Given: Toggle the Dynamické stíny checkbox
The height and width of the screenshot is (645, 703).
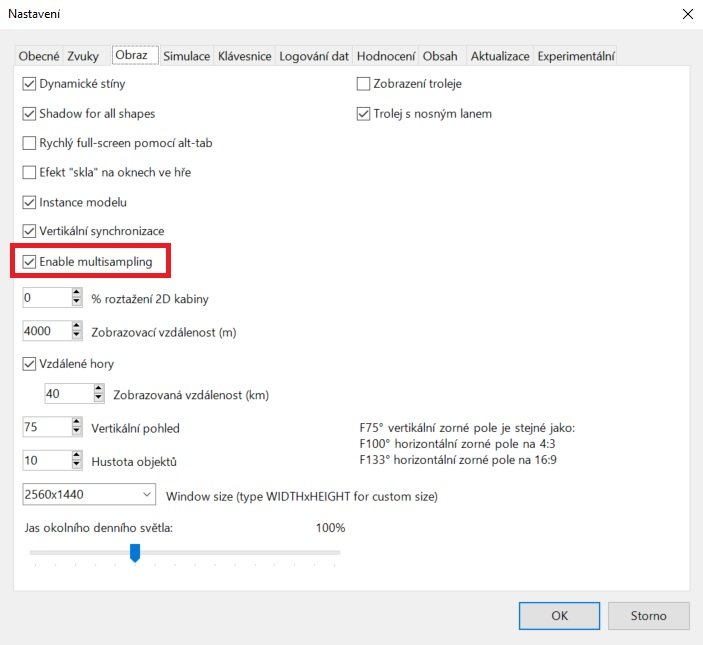Looking at the screenshot, I should point(29,85).
